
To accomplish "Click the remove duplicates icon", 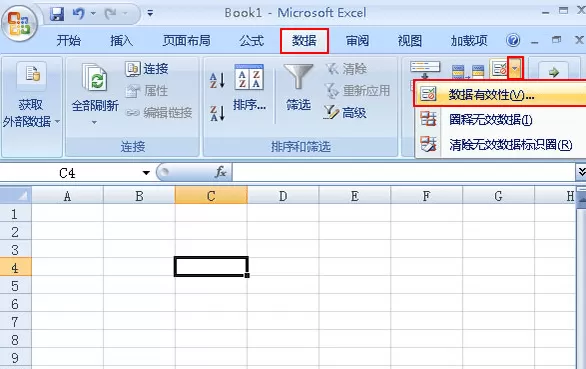I will pos(468,72).
